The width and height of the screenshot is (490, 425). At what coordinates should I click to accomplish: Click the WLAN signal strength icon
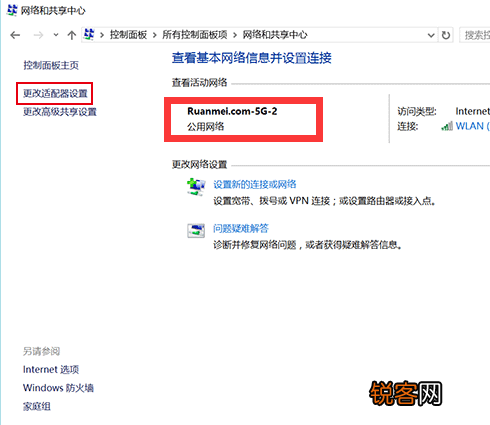447,126
